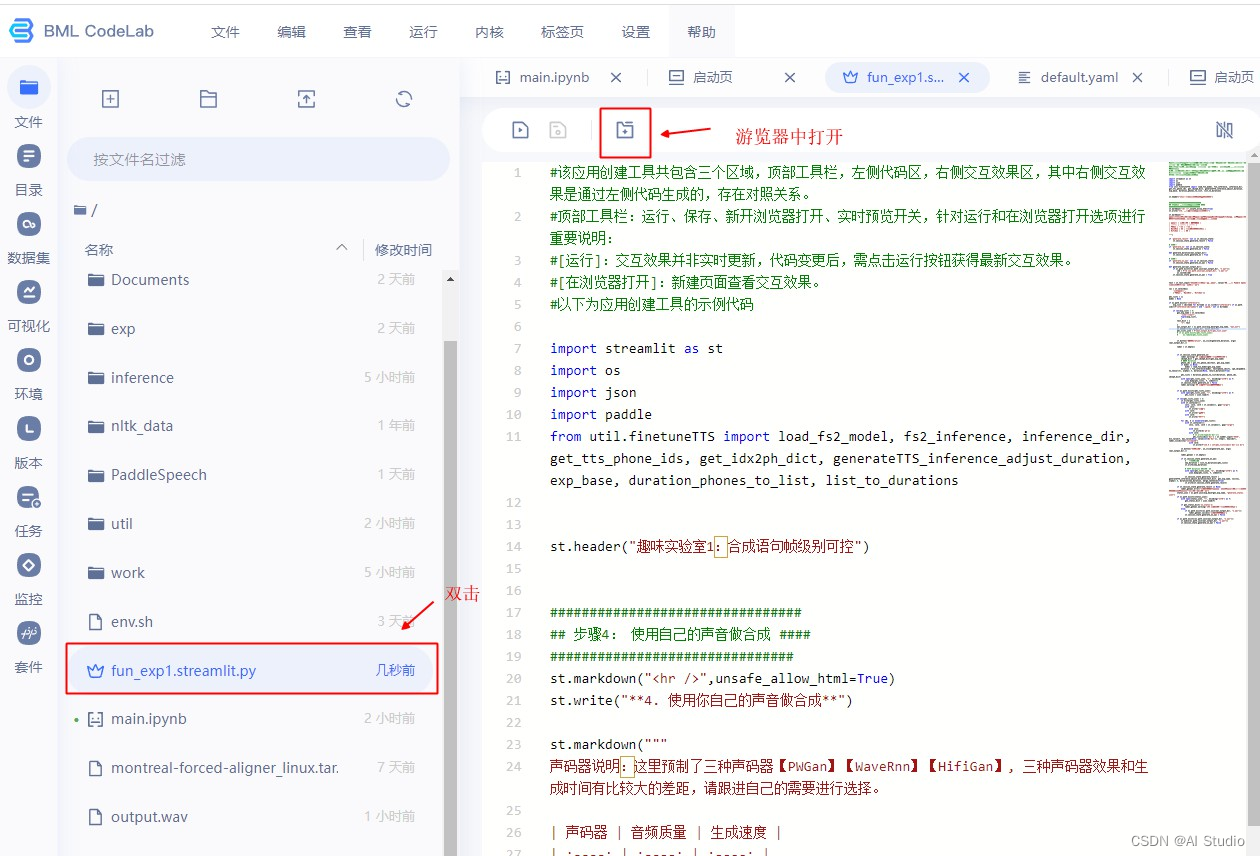Close the default.yaml tab
This screenshot has width=1260, height=856.
[1139, 77]
